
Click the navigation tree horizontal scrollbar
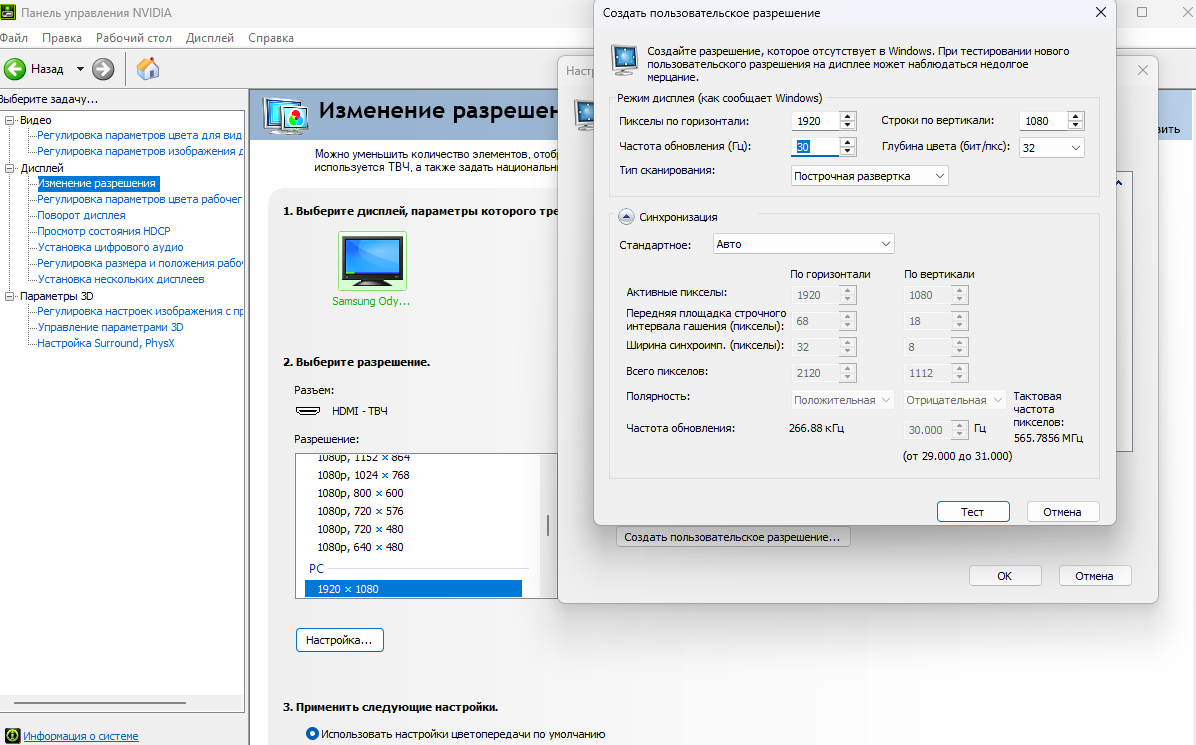click(x=100, y=702)
